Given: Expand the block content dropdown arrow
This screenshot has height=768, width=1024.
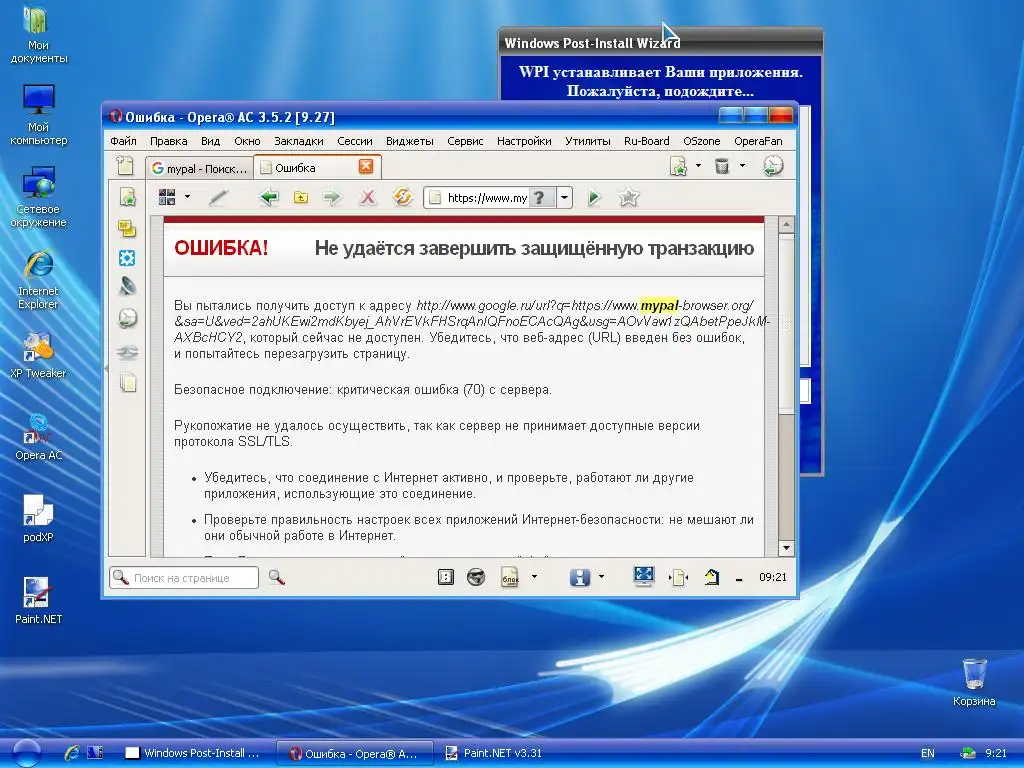Looking at the screenshot, I should pos(534,577).
